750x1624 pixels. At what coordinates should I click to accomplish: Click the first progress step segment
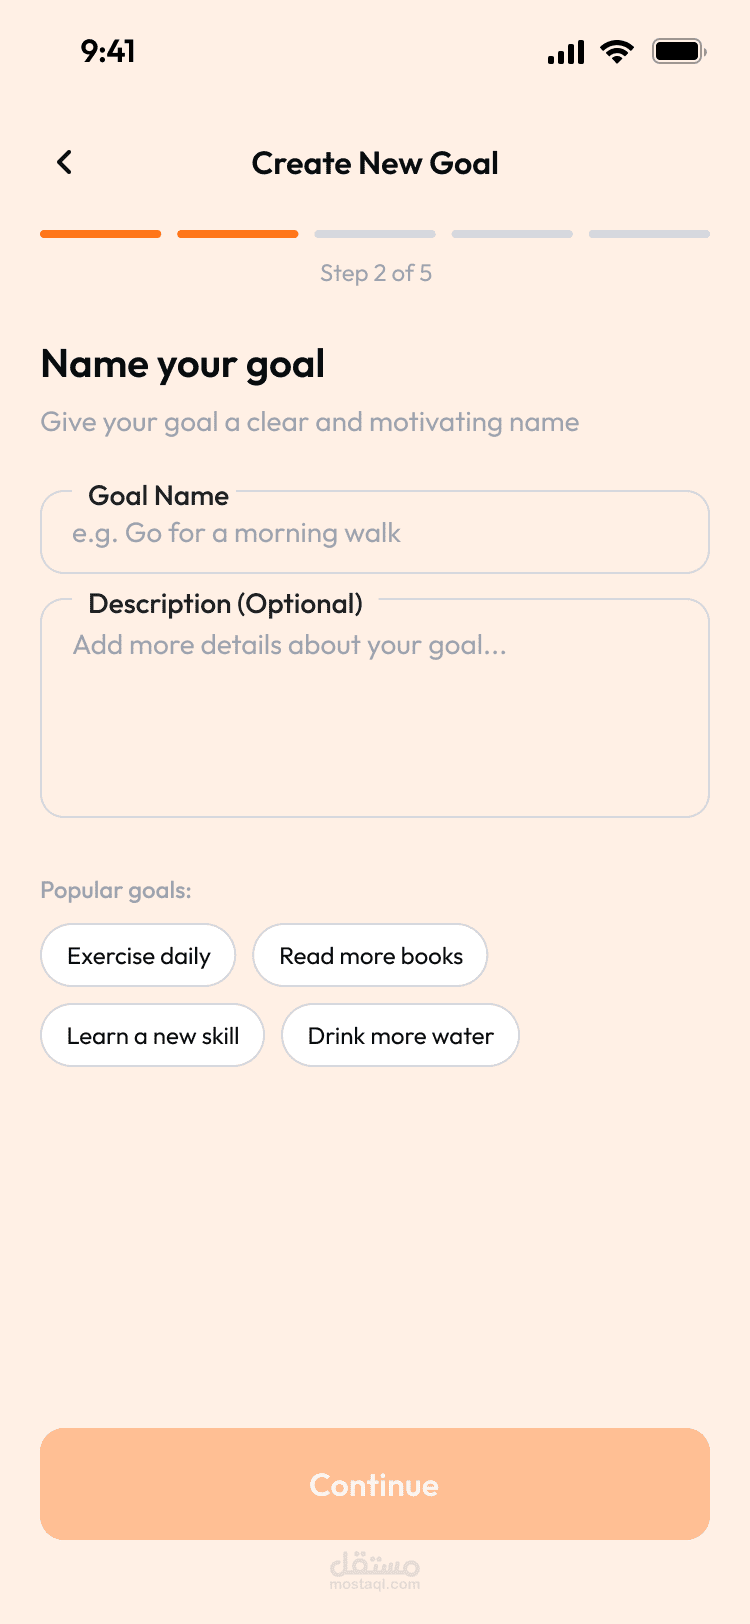point(100,234)
